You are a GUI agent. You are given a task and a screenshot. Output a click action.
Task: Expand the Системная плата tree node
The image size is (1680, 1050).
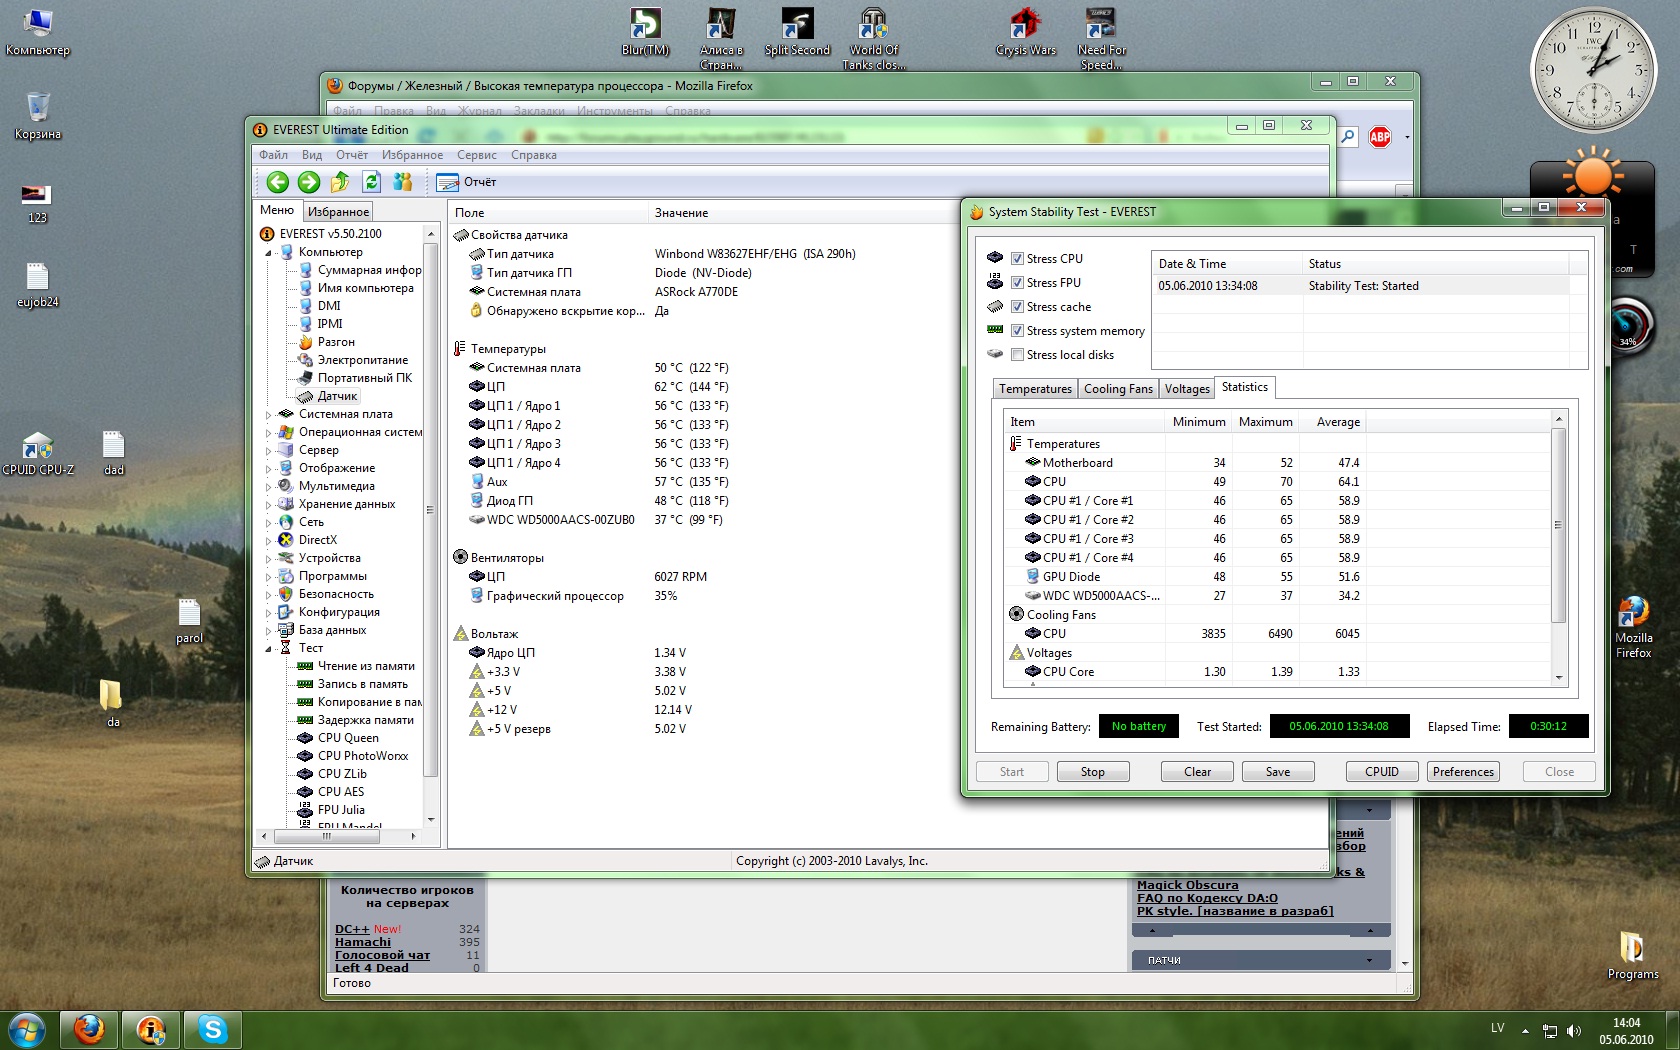268,415
